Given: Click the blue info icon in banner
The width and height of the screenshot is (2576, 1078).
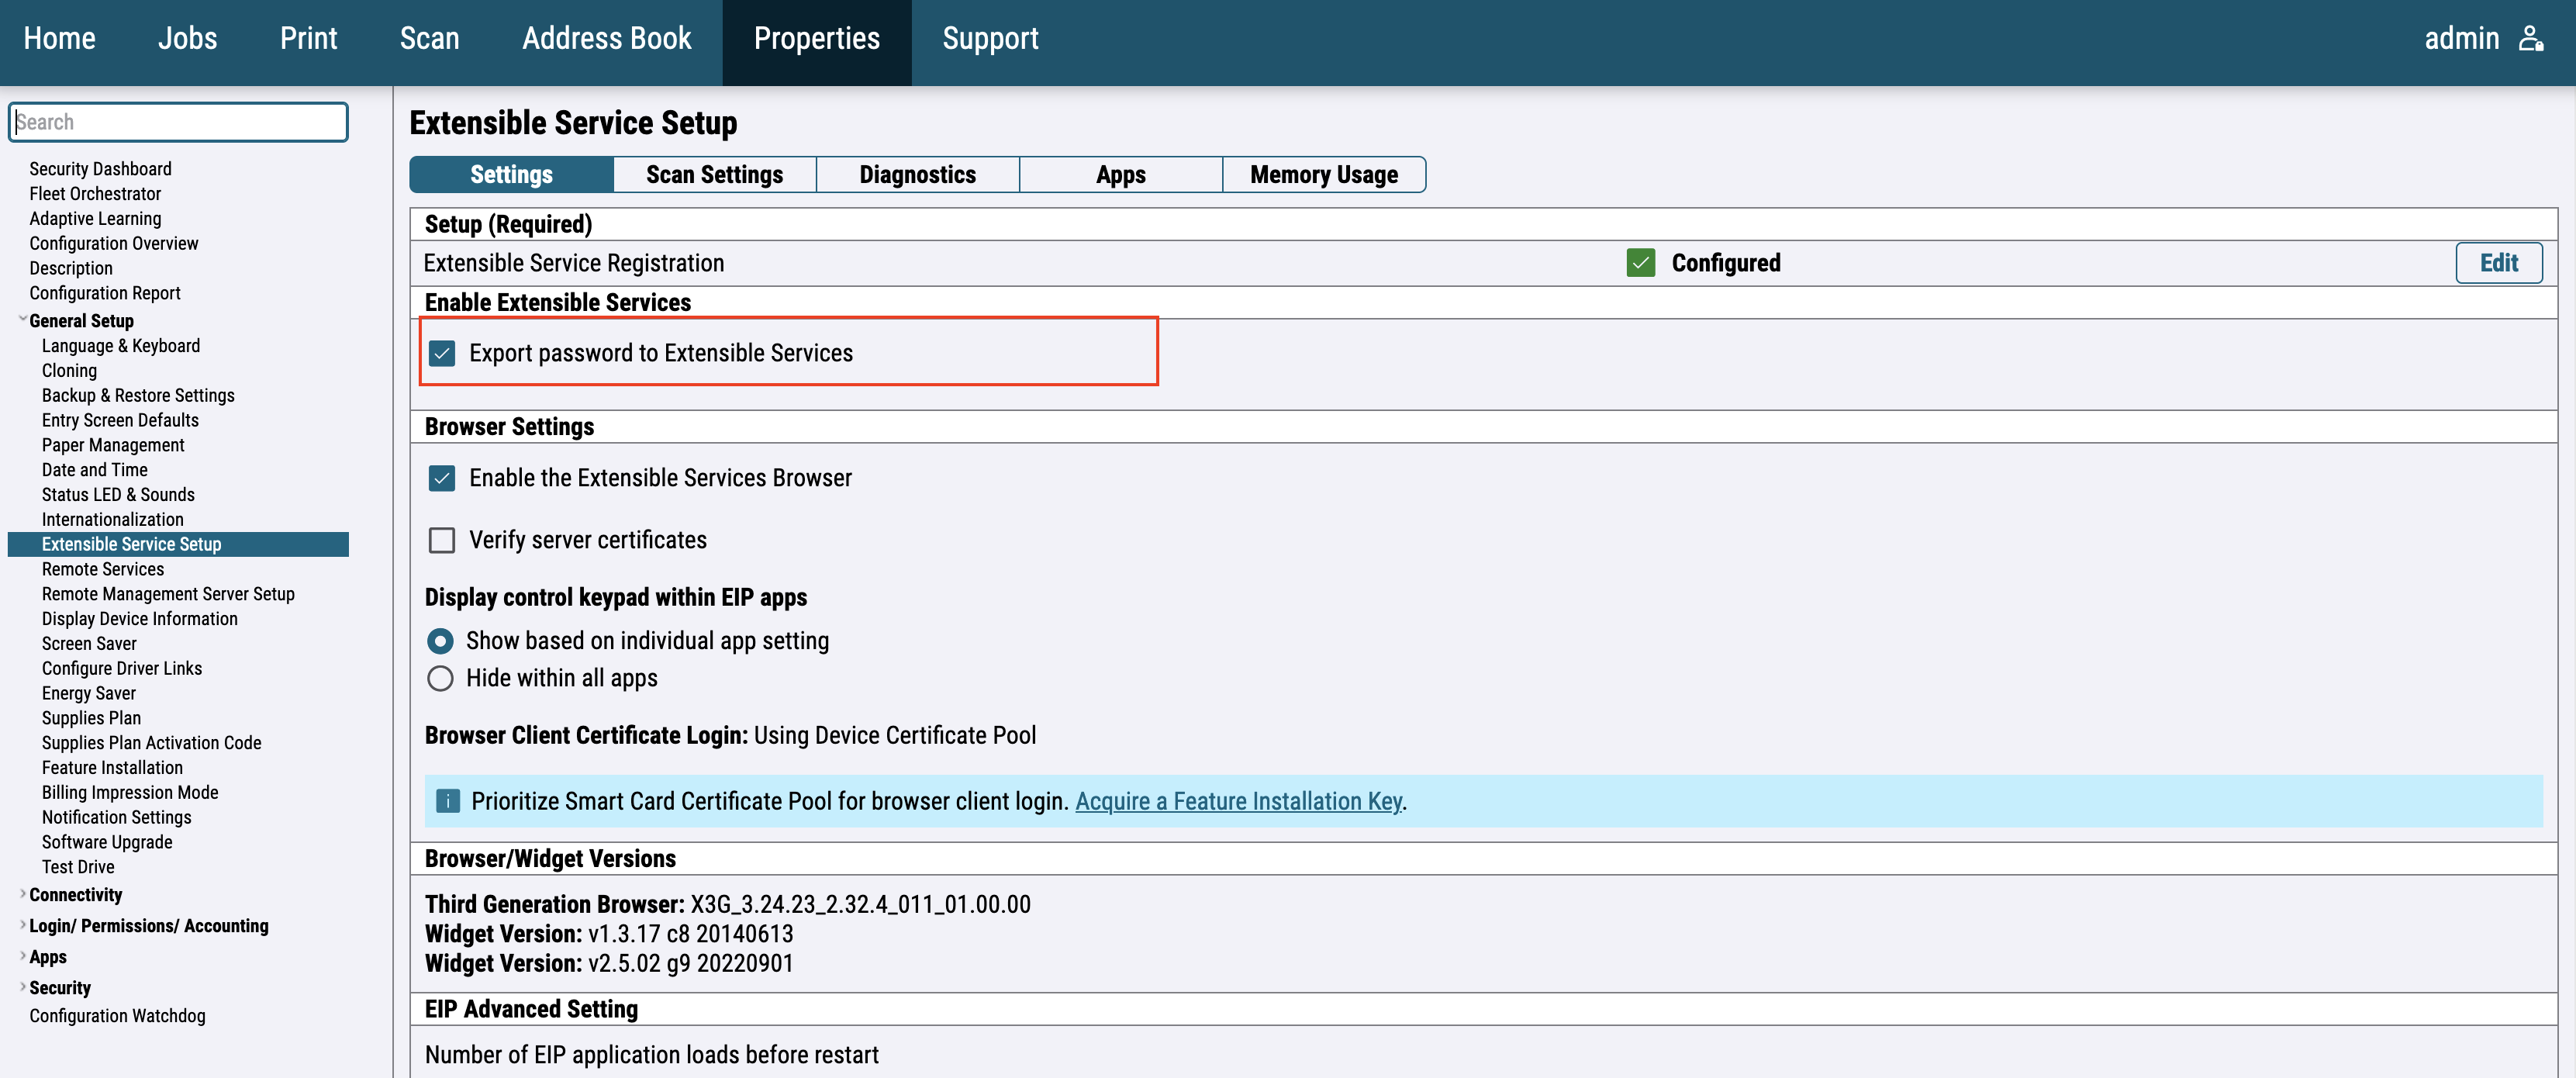Looking at the screenshot, I should pyautogui.click(x=448, y=801).
